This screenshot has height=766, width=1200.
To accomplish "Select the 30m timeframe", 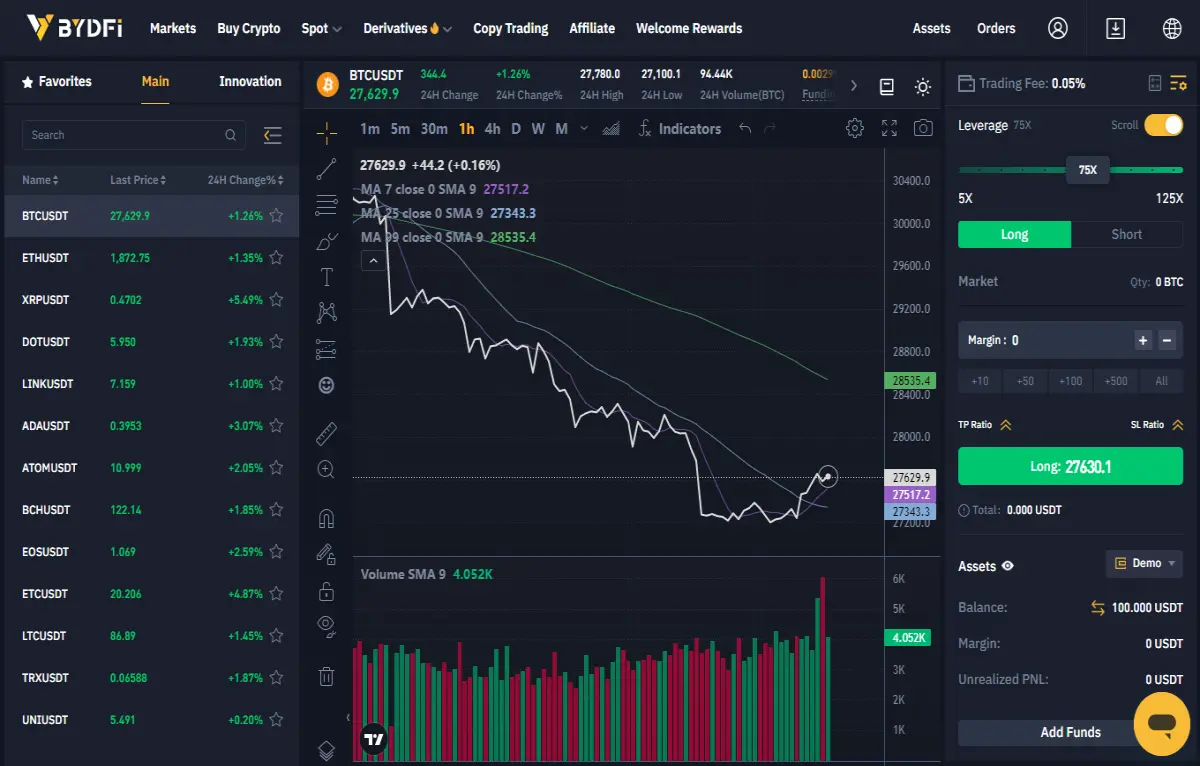I will (434, 128).
